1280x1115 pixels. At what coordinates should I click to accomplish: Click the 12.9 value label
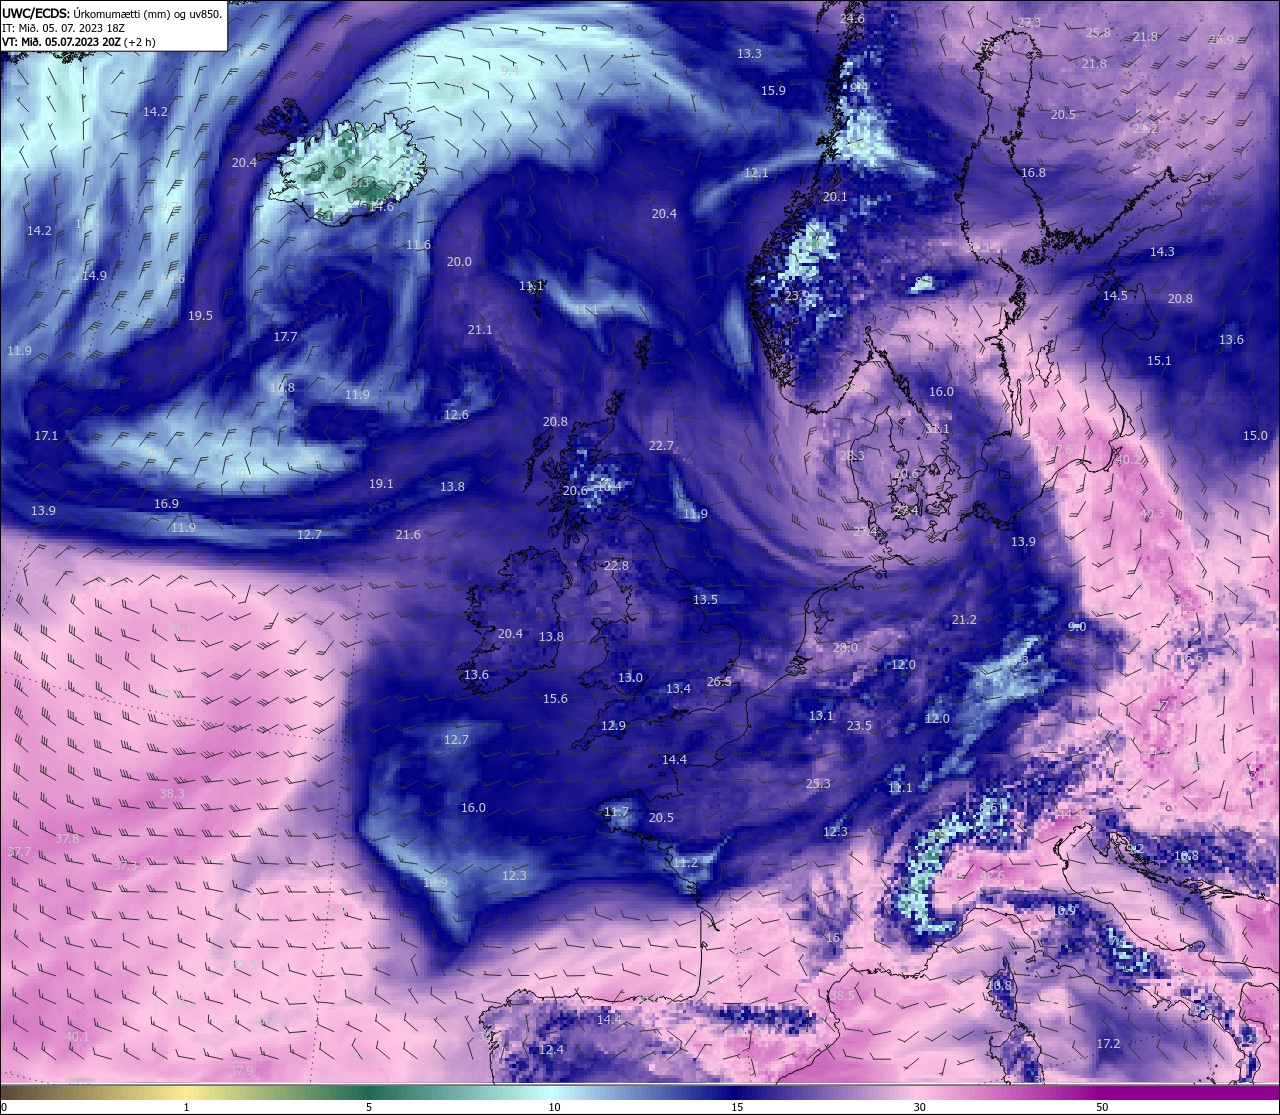(x=613, y=725)
